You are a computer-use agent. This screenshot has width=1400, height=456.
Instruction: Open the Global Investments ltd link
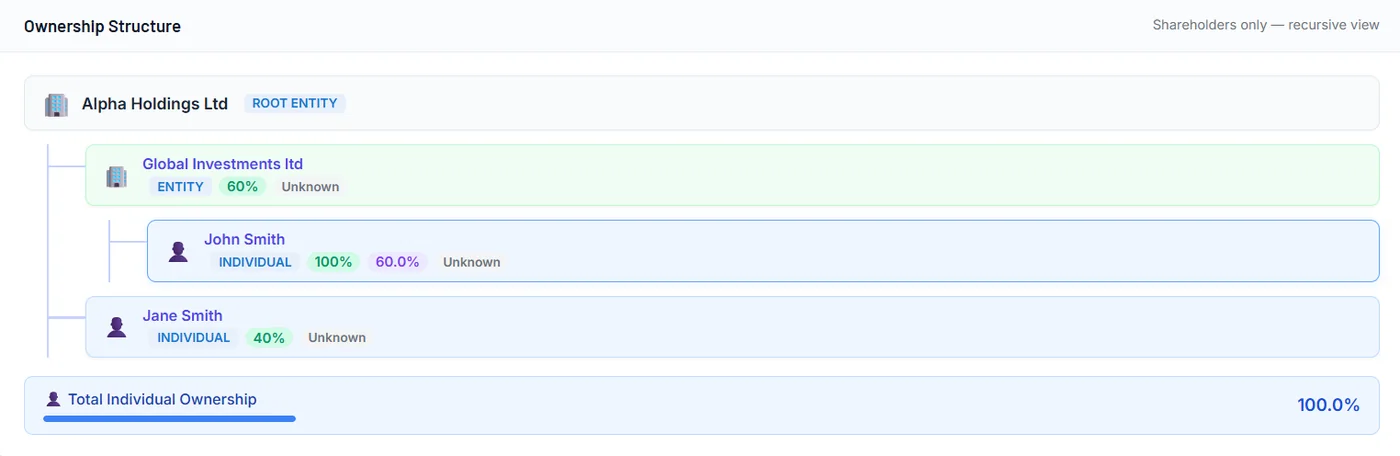click(x=222, y=164)
